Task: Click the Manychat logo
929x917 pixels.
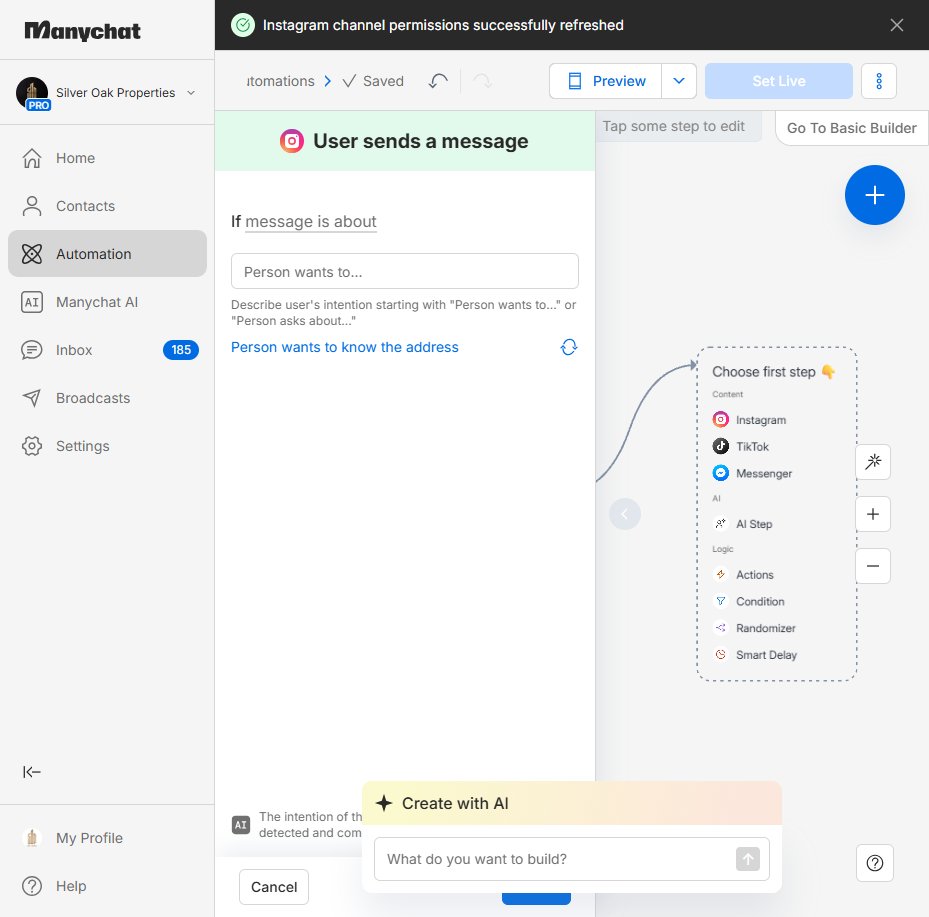Action: click(x=82, y=31)
